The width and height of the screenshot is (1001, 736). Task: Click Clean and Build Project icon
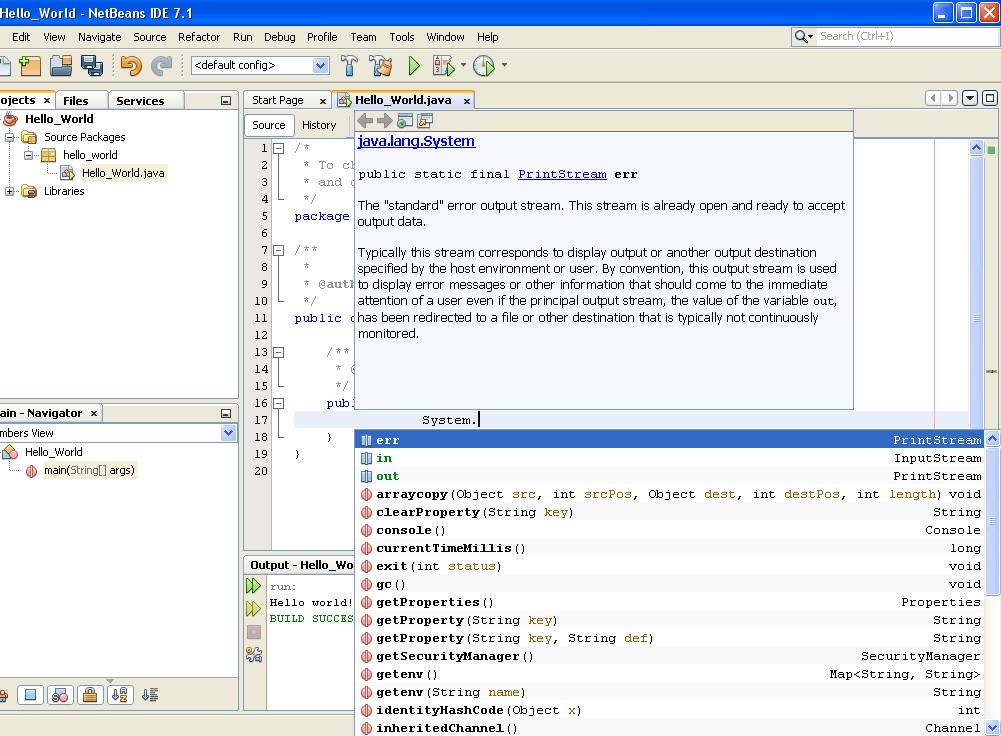[380, 66]
